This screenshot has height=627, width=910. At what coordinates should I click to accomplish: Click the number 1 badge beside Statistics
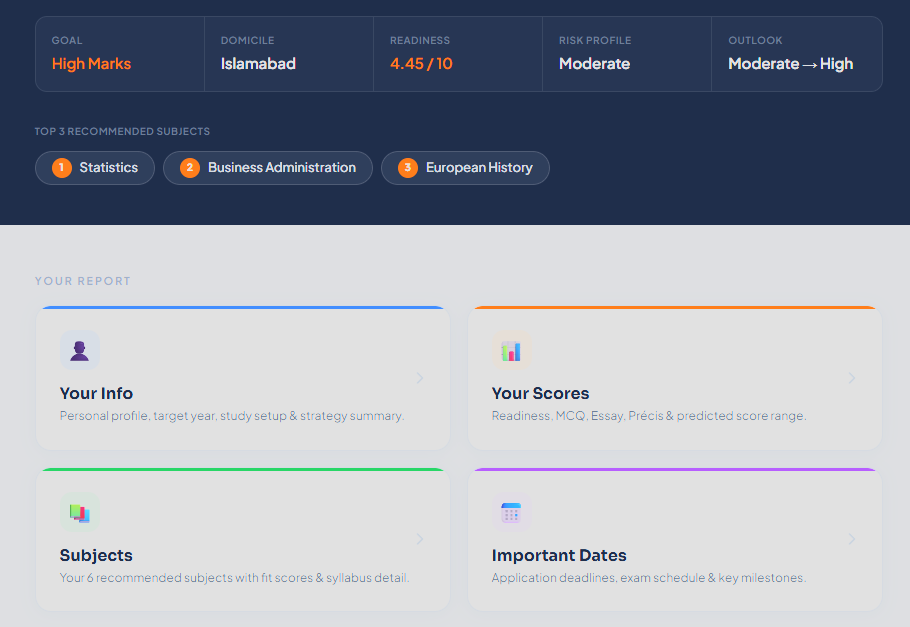pos(62,168)
